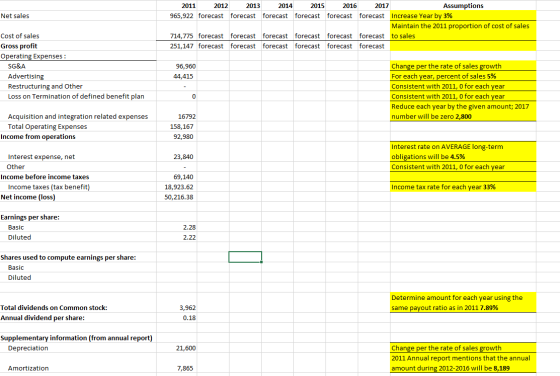The image size is (560, 376).
Task: Select Income from operations value 92,980
Action: click(183, 137)
